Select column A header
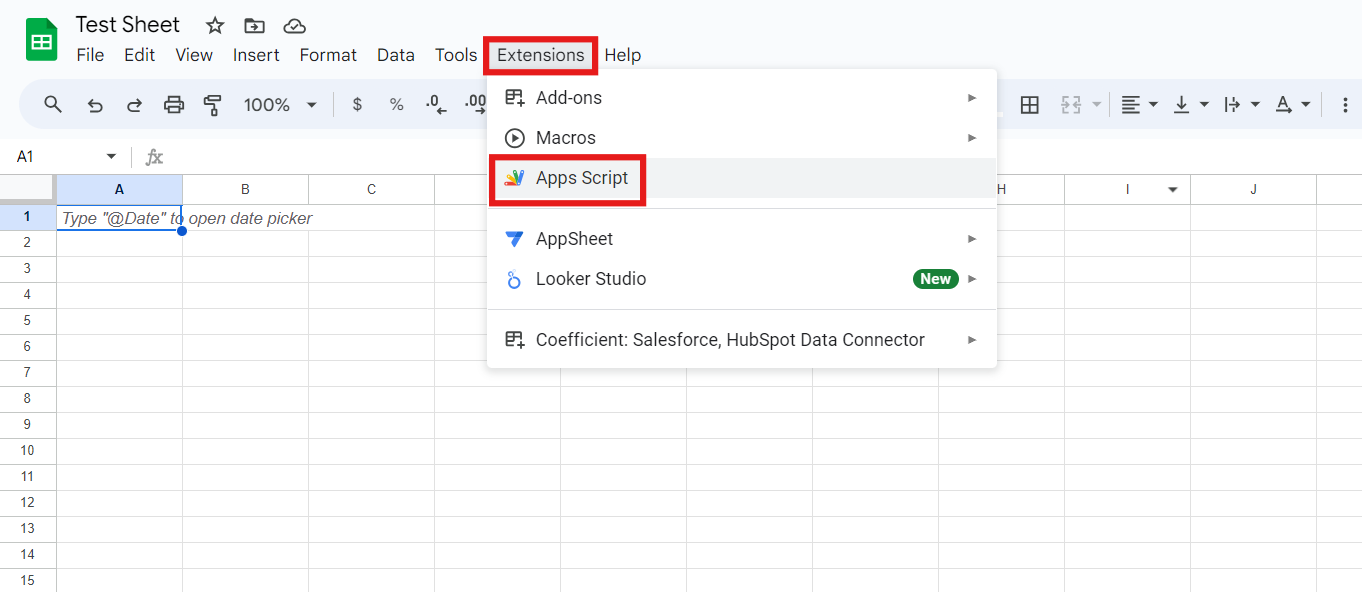 tap(119, 189)
